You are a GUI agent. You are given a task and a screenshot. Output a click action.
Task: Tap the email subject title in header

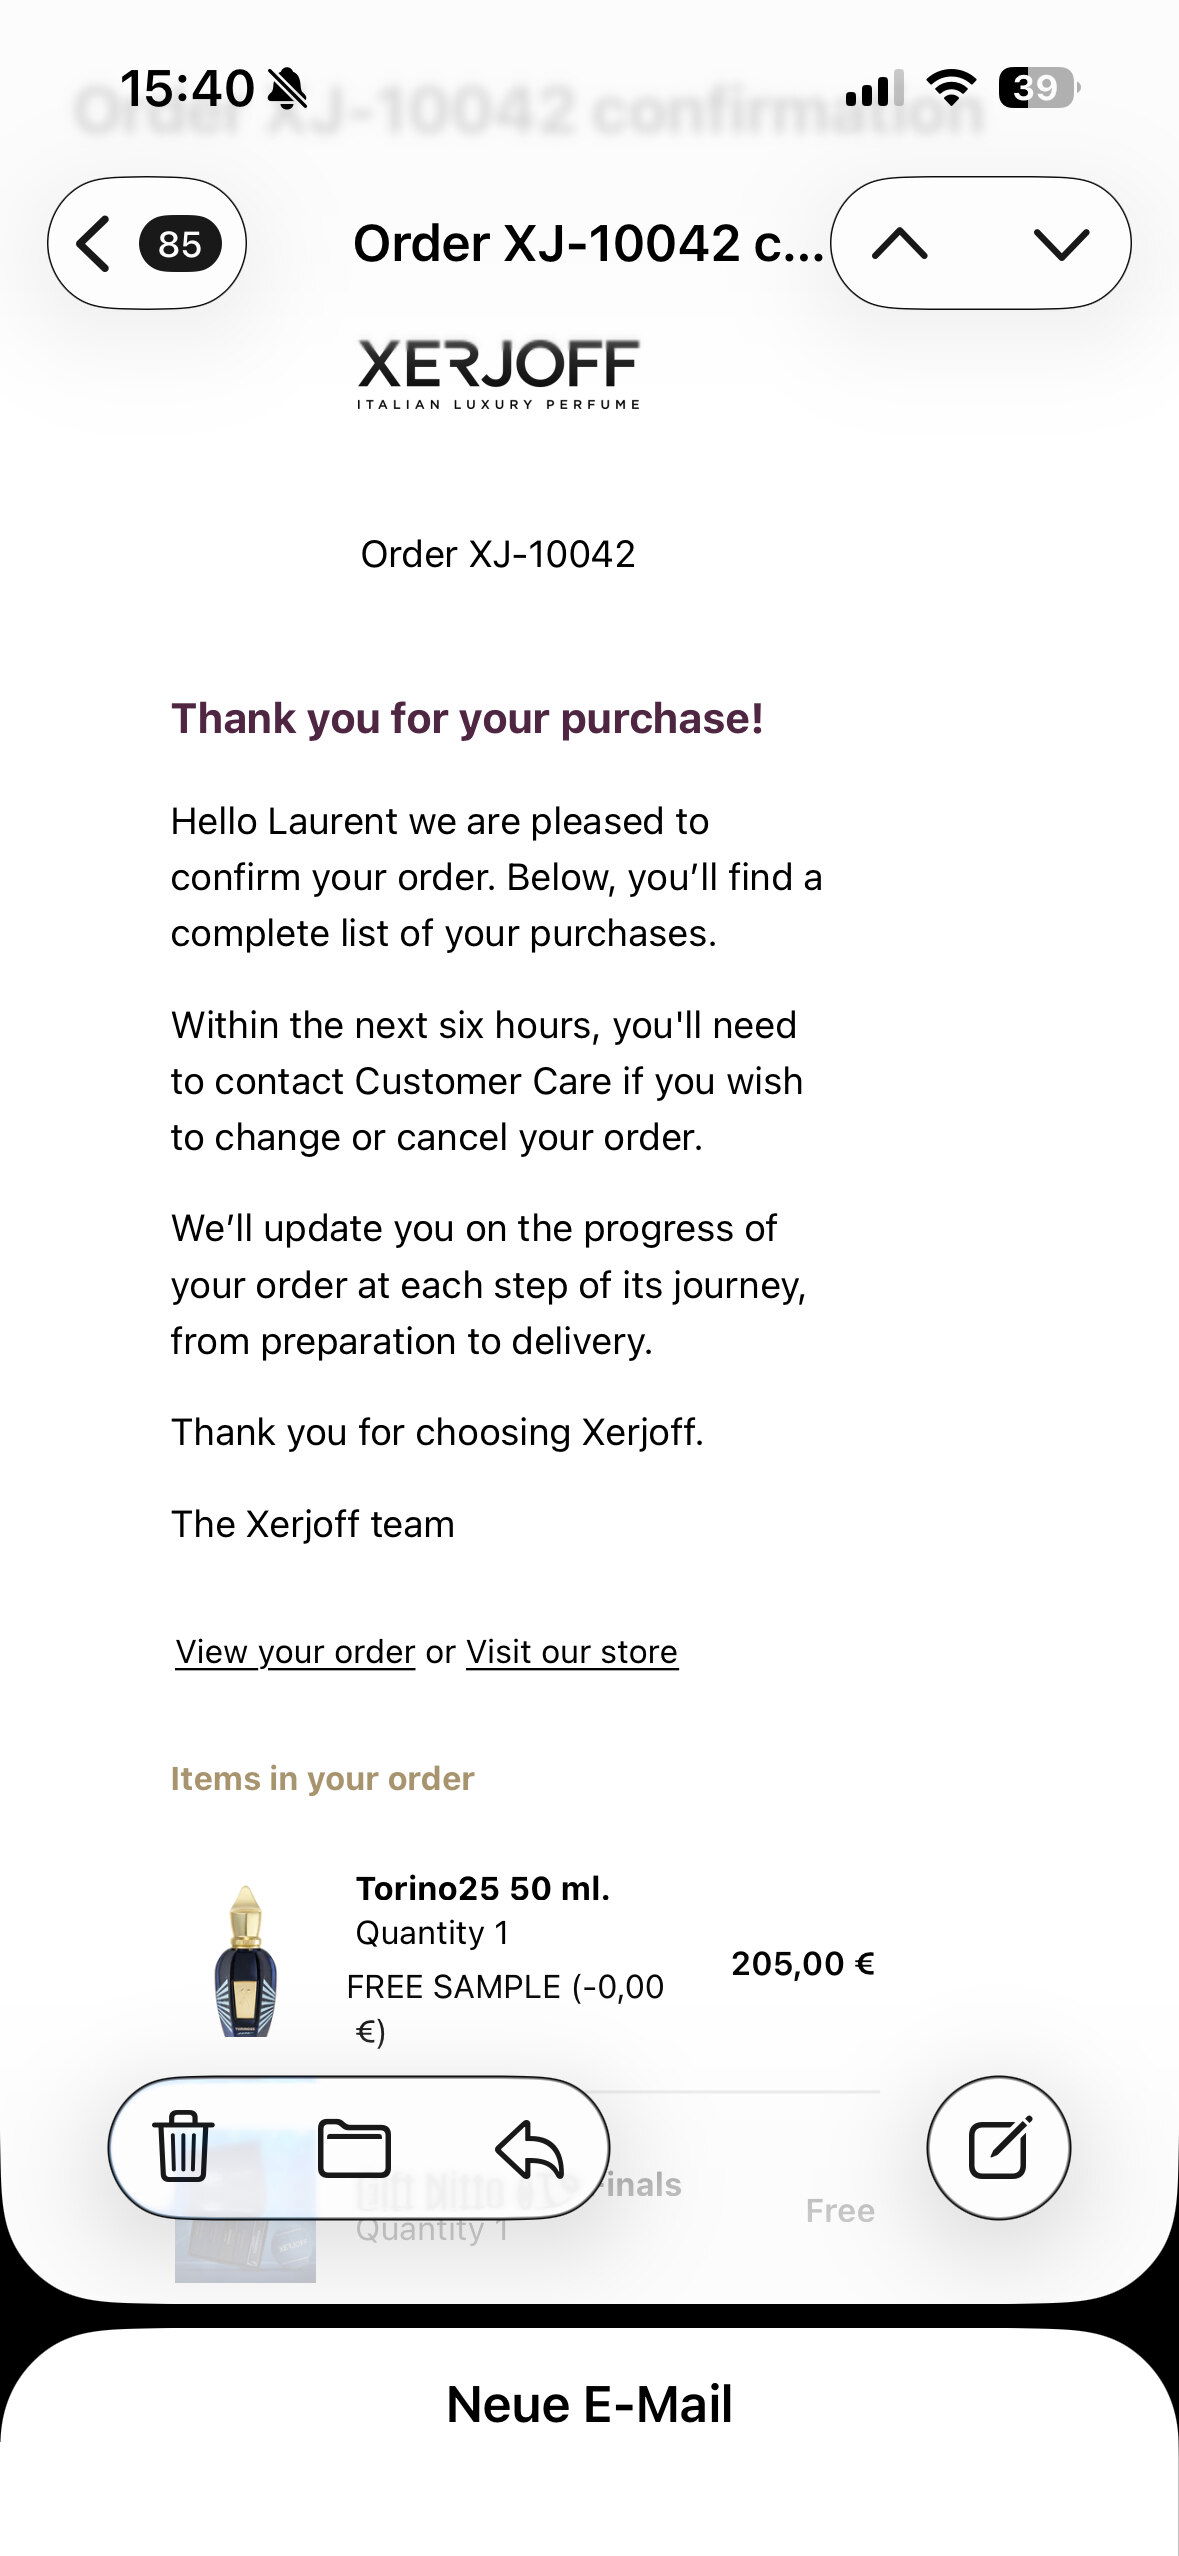pos(588,243)
